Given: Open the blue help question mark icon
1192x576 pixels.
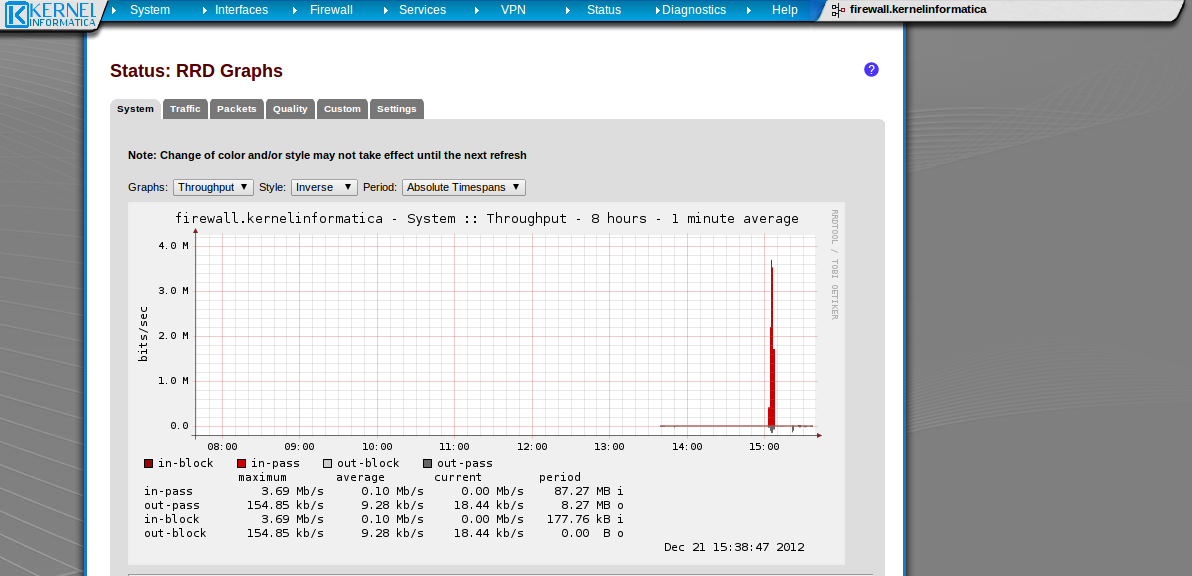Looking at the screenshot, I should coord(871,70).
